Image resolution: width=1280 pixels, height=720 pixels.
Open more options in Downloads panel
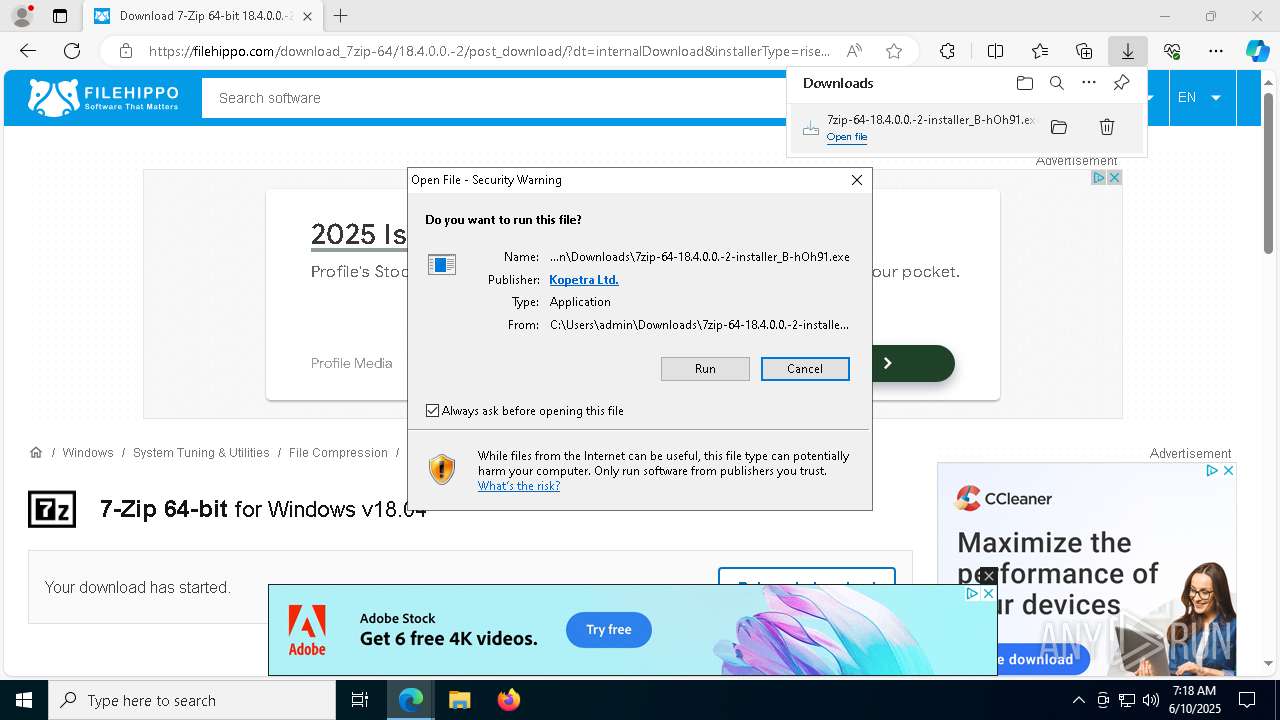point(1089,83)
